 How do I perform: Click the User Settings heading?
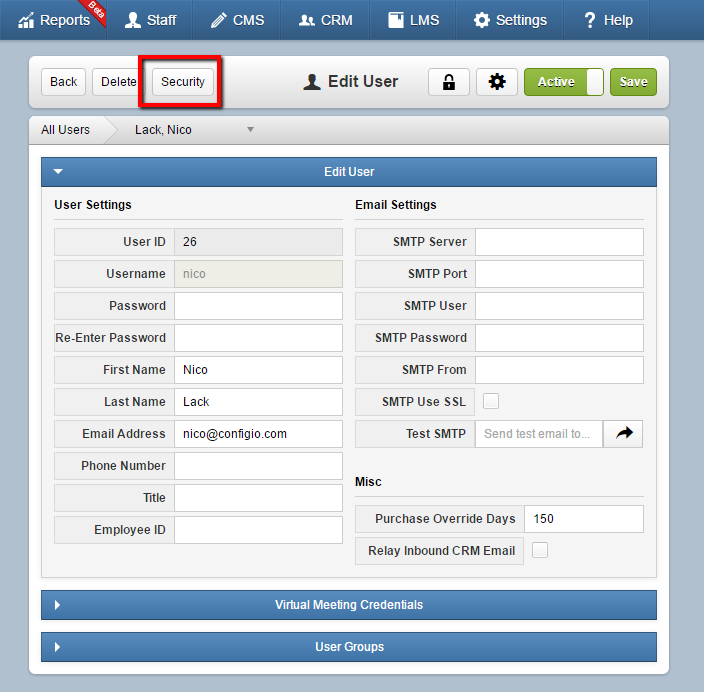tap(93, 205)
